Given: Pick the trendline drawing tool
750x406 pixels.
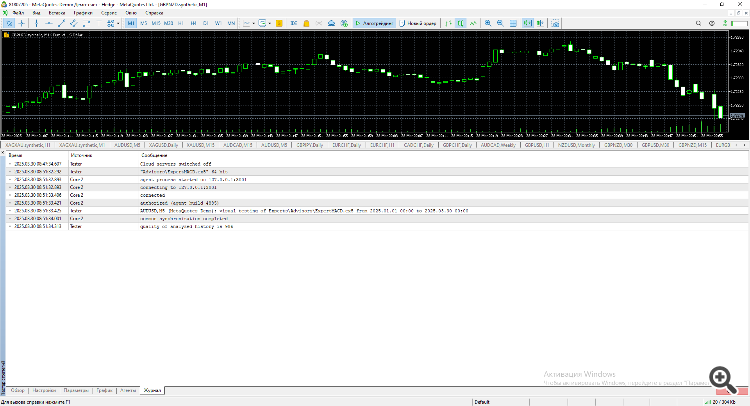Looking at the screenshot, I should (60, 21).
